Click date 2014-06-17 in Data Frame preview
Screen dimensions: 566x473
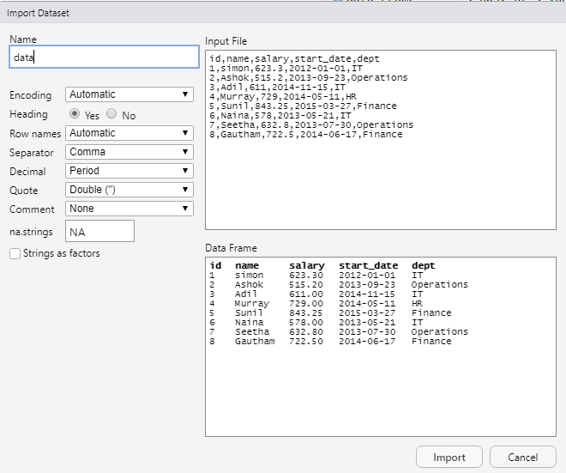(x=367, y=341)
